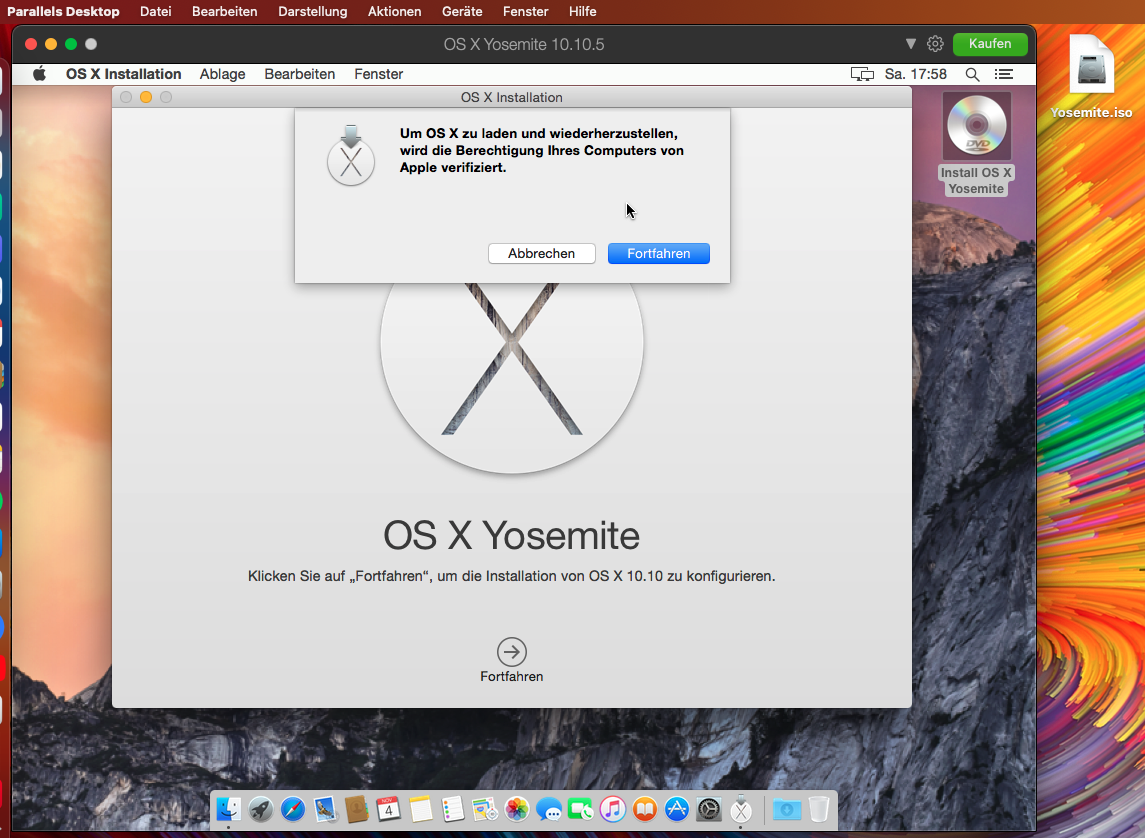Screen dimensions: 1145x838
Task: Open System Preferences from the dock
Action: tap(709, 810)
